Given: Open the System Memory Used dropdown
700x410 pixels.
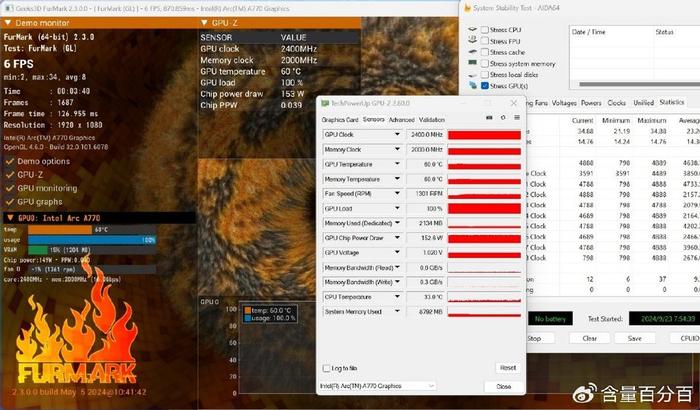Looking at the screenshot, I should click(x=397, y=311).
